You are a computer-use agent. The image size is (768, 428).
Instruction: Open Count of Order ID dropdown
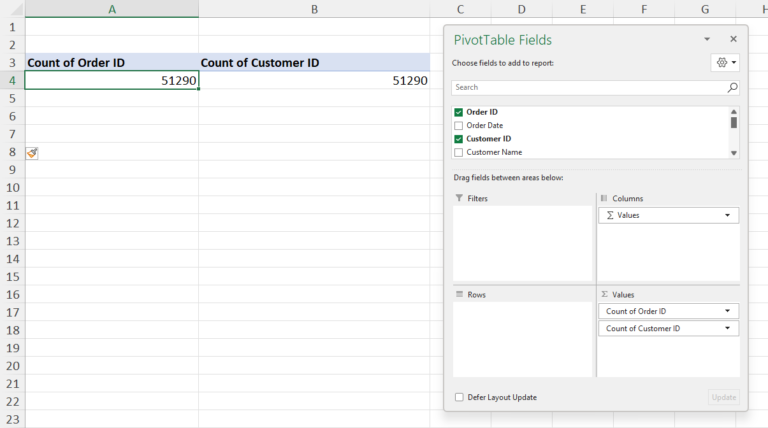727,311
